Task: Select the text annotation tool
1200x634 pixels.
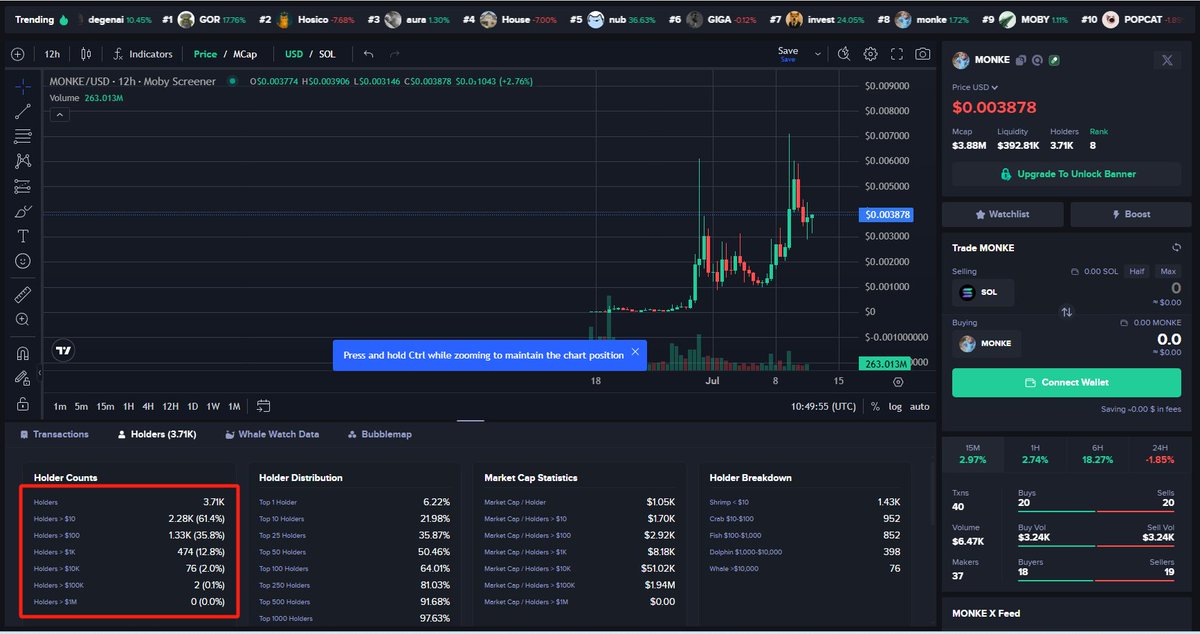Action: 22,236
